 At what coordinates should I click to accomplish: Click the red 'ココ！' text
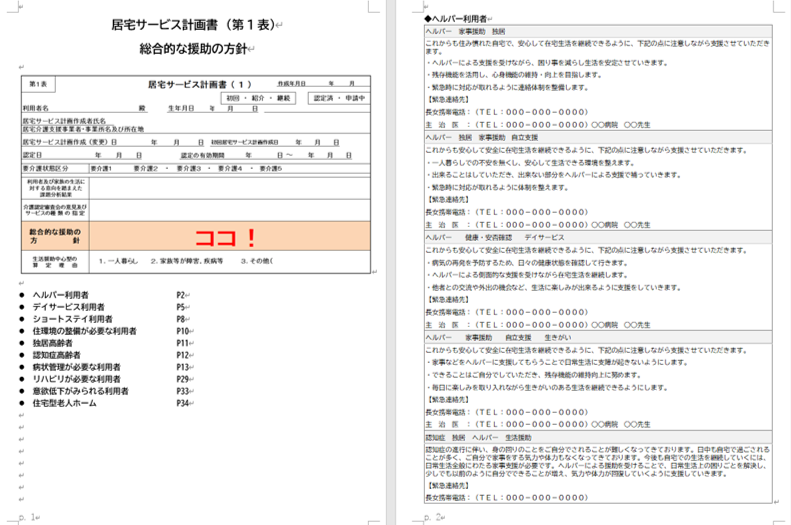225,238
